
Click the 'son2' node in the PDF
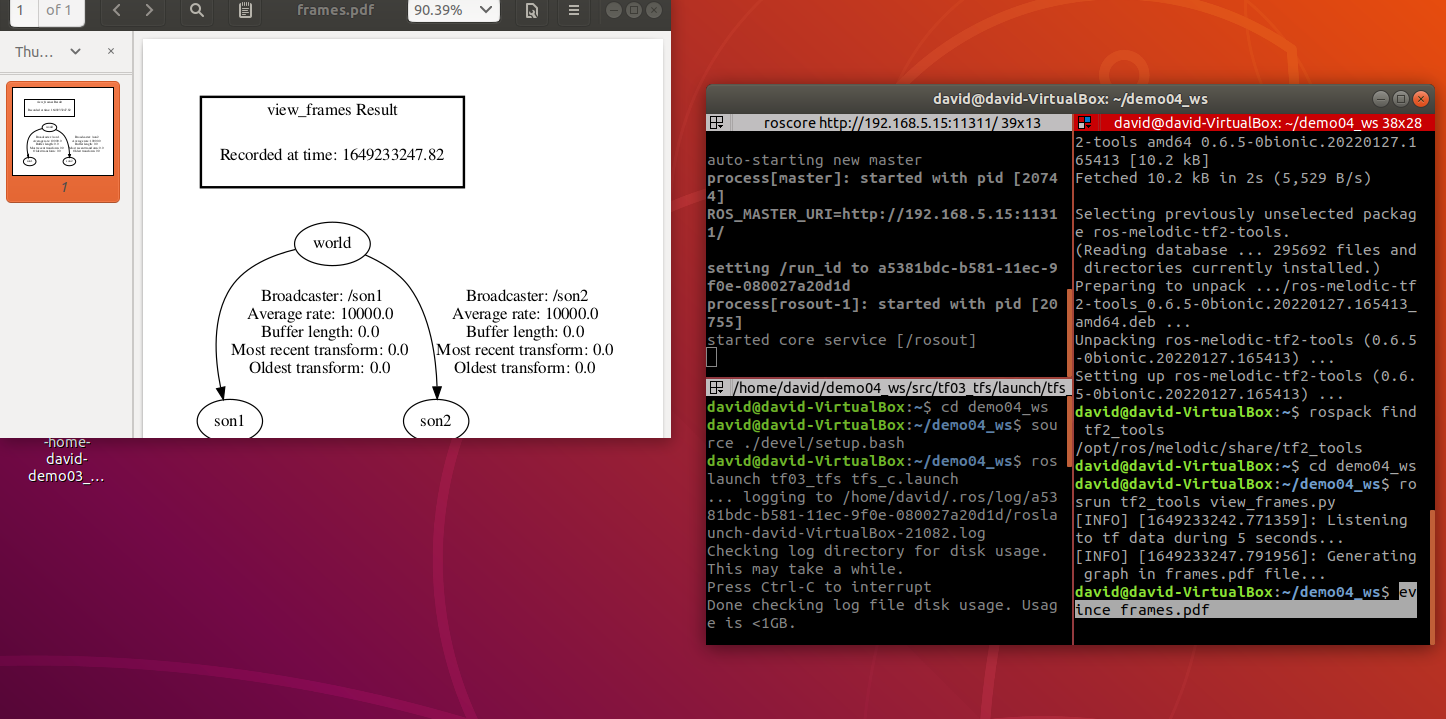point(435,421)
